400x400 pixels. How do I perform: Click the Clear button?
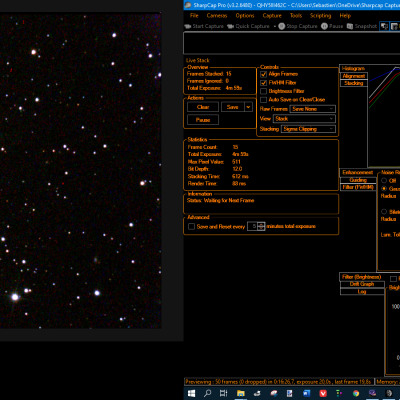click(203, 107)
